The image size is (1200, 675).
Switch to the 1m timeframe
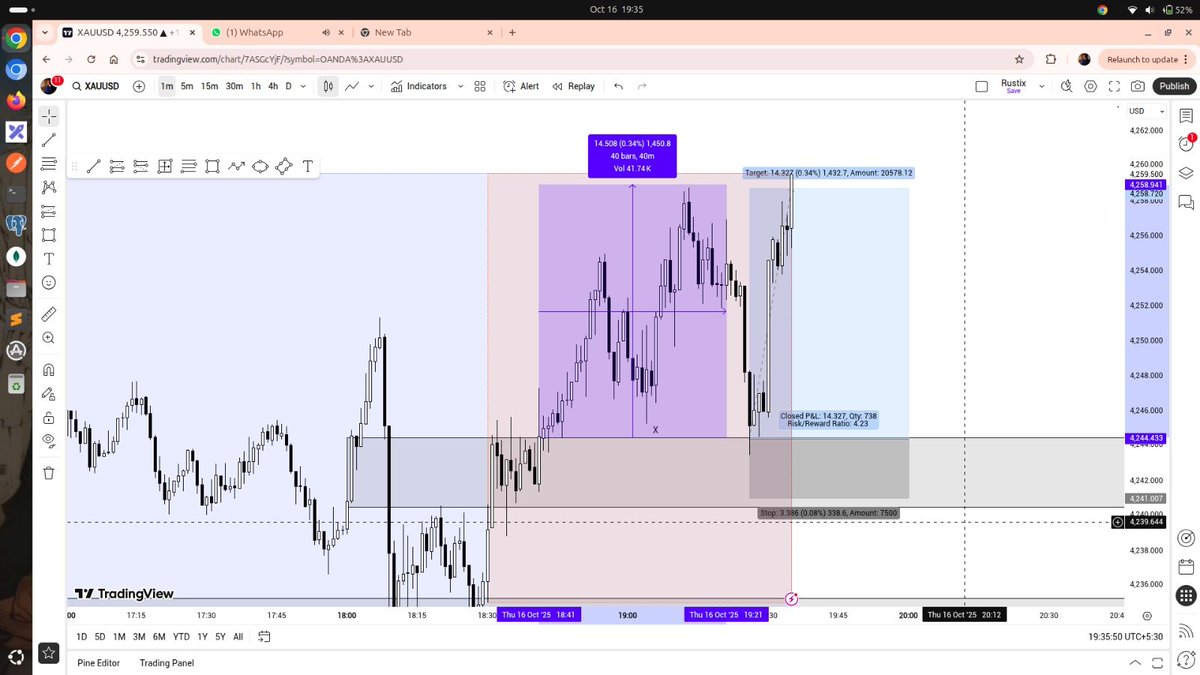(167, 86)
